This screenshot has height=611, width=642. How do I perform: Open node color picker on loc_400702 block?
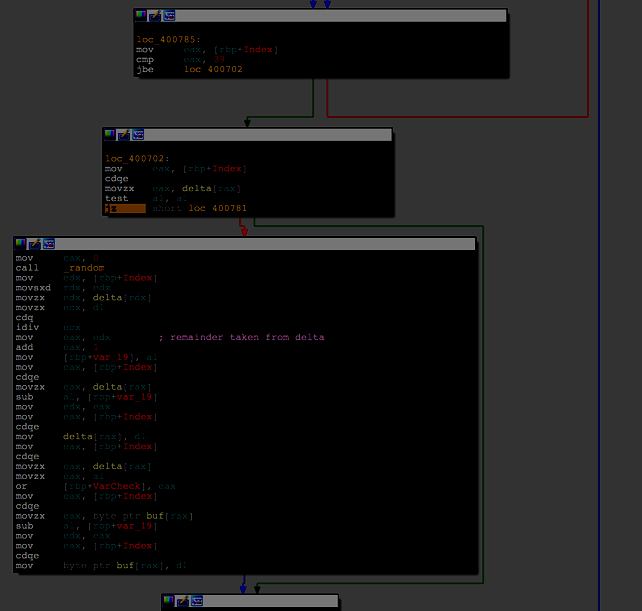tap(110, 134)
